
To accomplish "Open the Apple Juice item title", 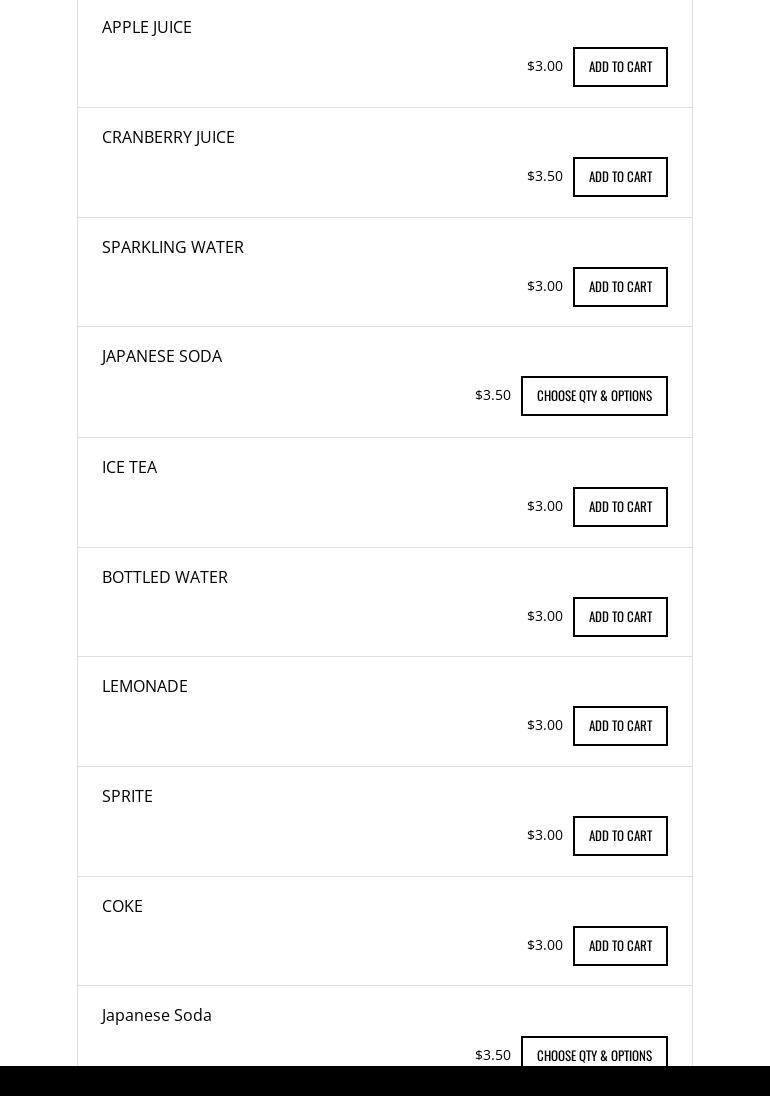I will pos(147,27).
